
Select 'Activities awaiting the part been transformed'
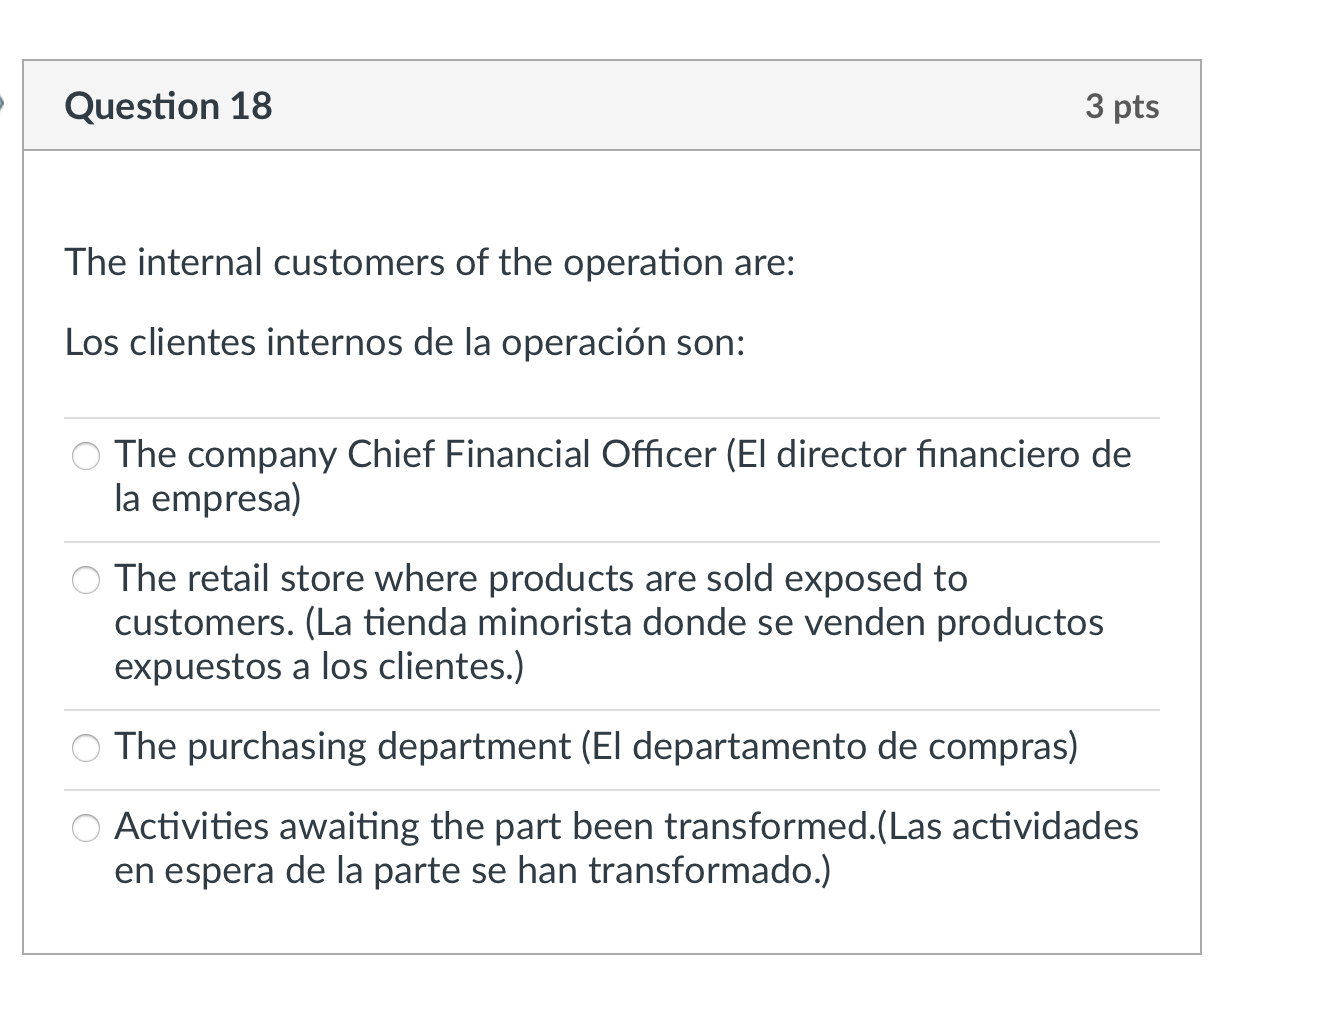pos(86,827)
